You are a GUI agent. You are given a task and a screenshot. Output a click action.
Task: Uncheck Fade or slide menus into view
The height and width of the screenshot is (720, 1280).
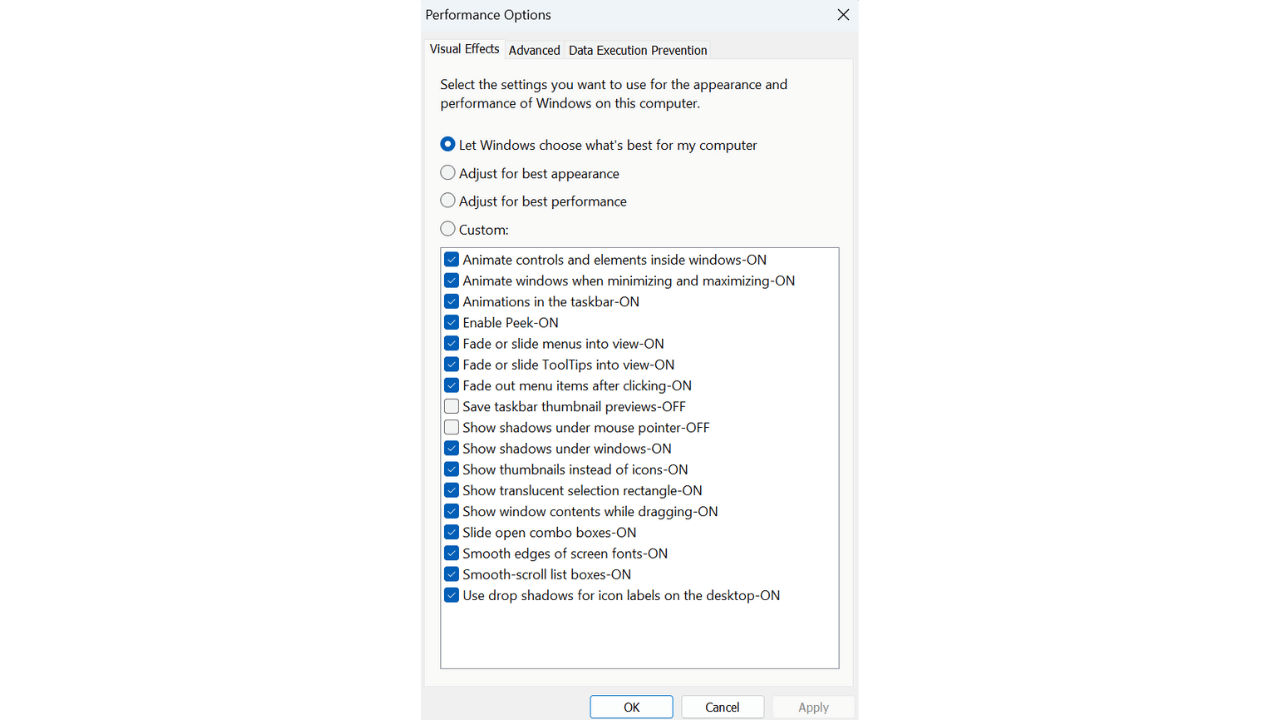tap(451, 343)
